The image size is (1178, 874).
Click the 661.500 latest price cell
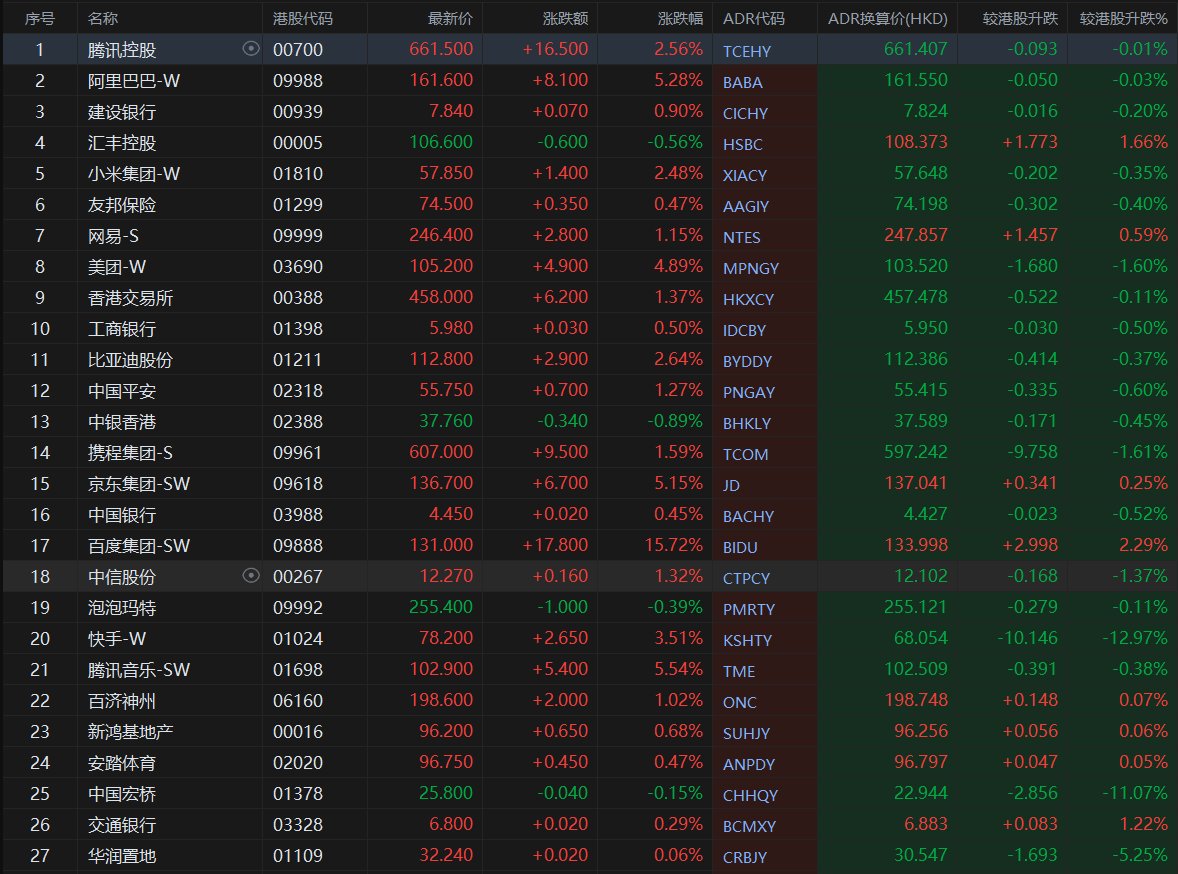(x=441, y=49)
